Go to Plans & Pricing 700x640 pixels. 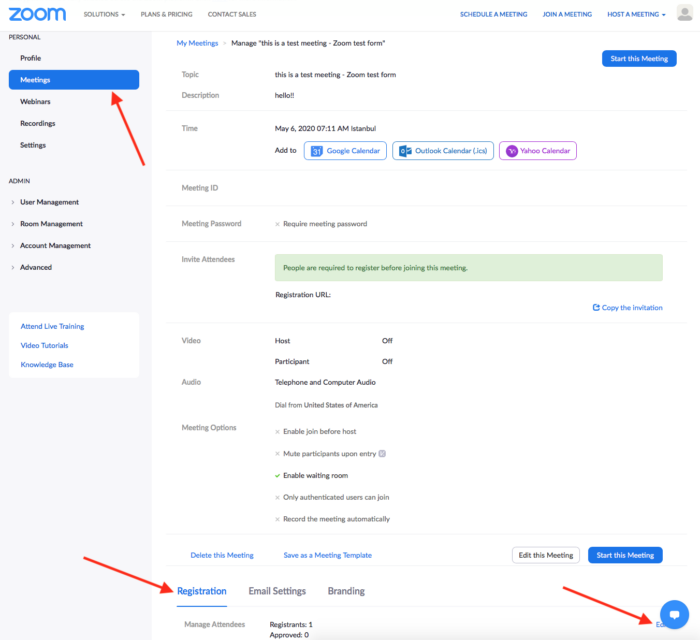[167, 14]
